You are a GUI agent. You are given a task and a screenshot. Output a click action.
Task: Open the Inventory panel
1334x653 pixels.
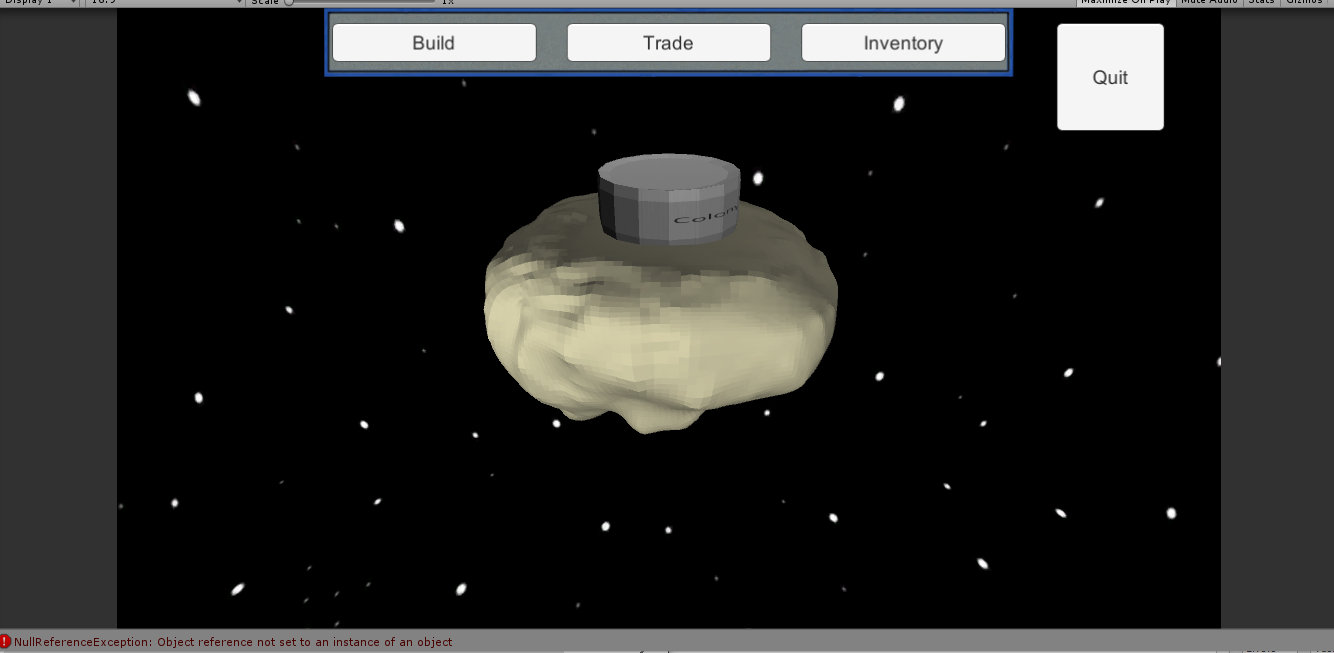[x=903, y=43]
